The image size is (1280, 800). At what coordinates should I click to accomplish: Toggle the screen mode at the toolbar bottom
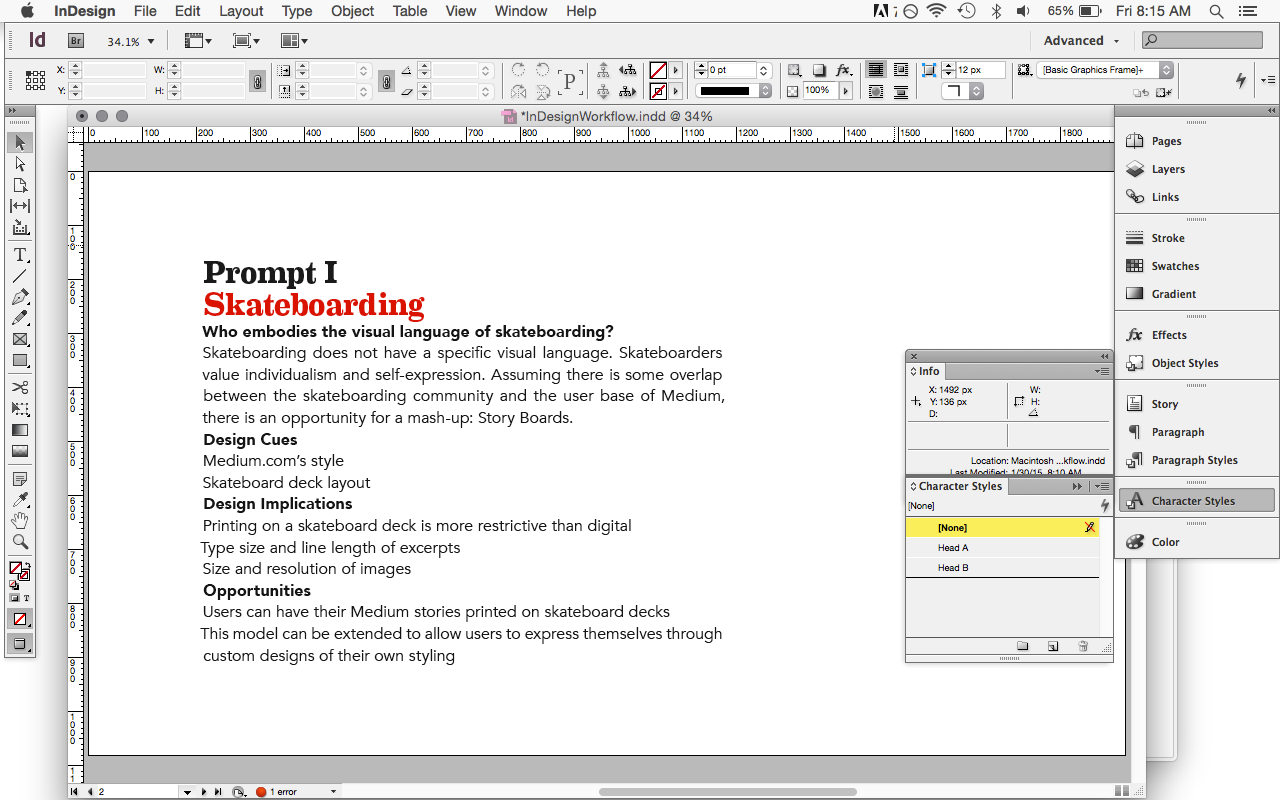[x=20, y=644]
